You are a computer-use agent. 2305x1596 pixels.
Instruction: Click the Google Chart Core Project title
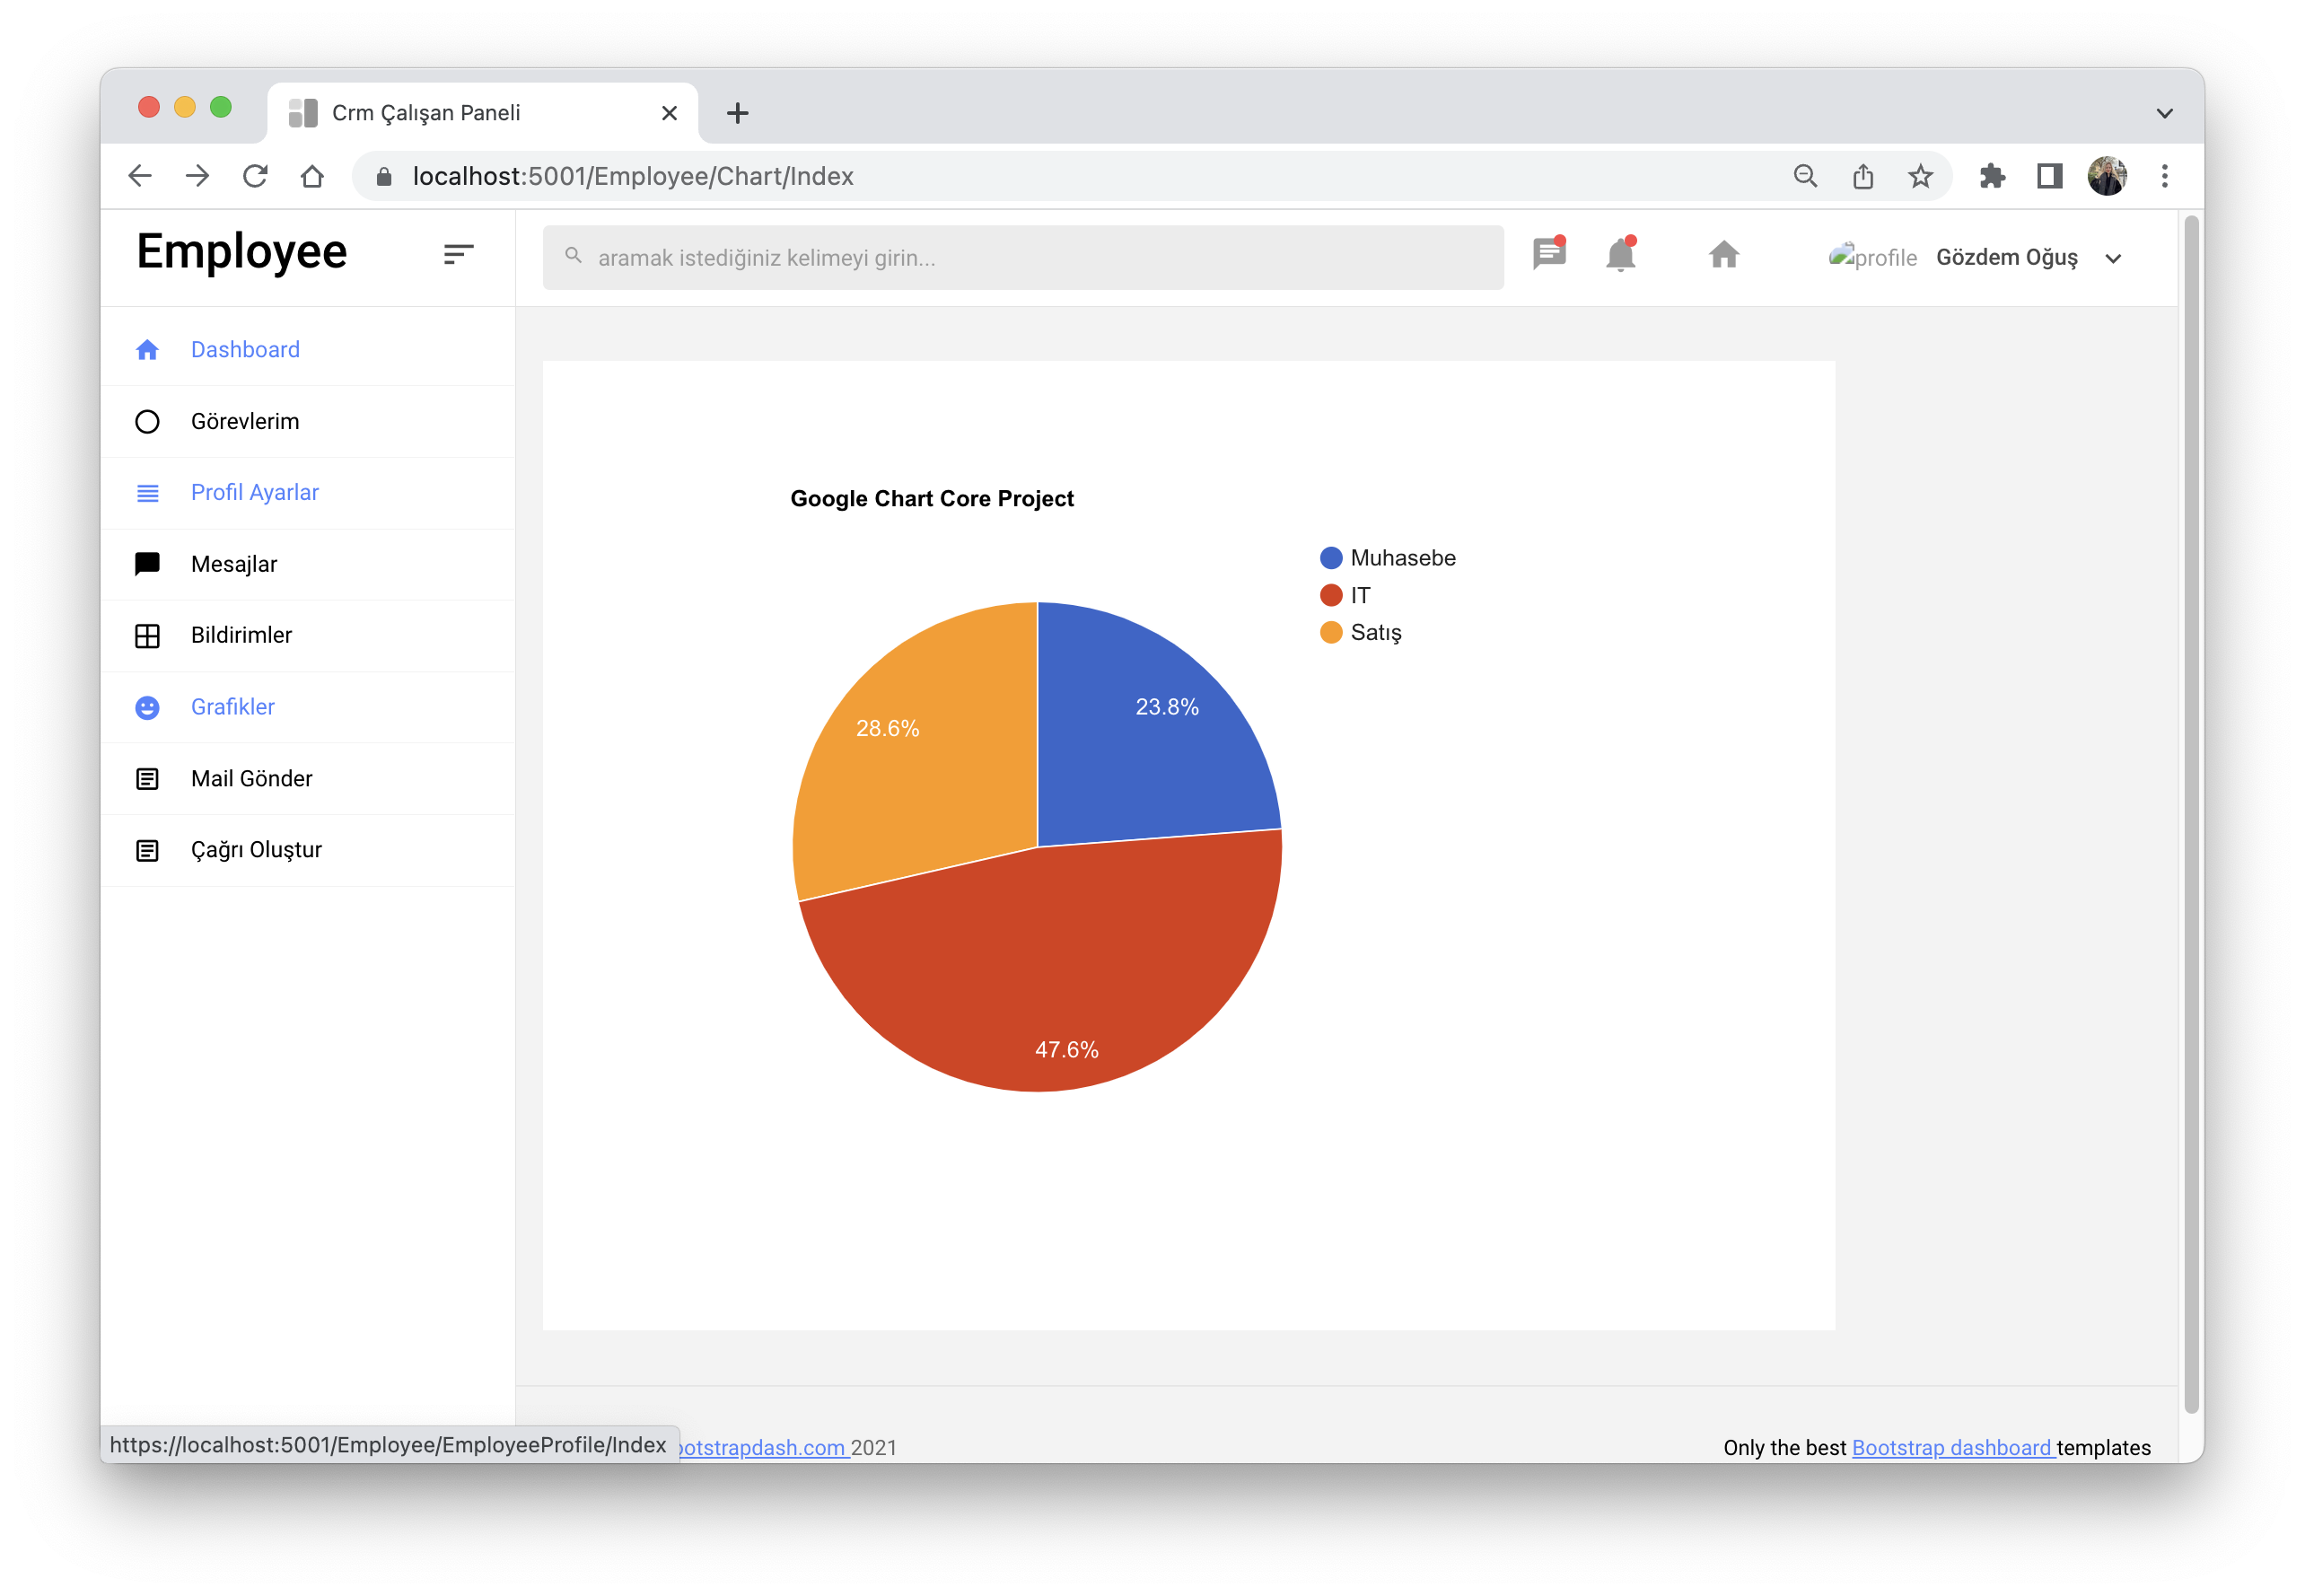(x=932, y=498)
